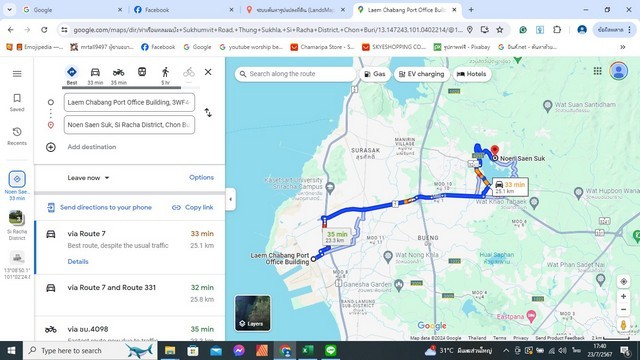Swap starting point and destination

point(208,113)
